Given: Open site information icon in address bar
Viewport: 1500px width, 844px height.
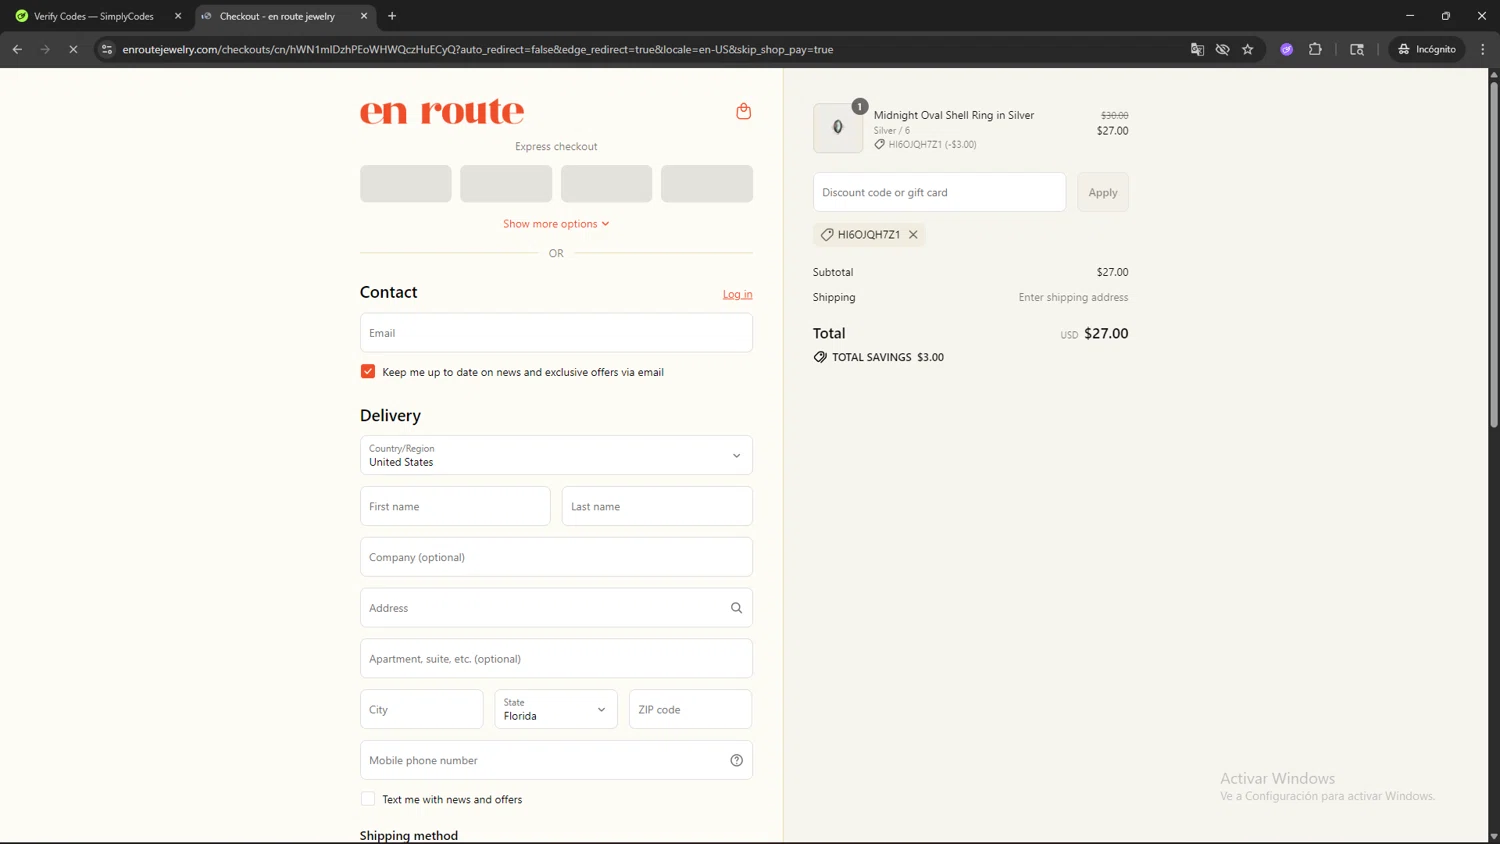Looking at the screenshot, I should coord(107,49).
